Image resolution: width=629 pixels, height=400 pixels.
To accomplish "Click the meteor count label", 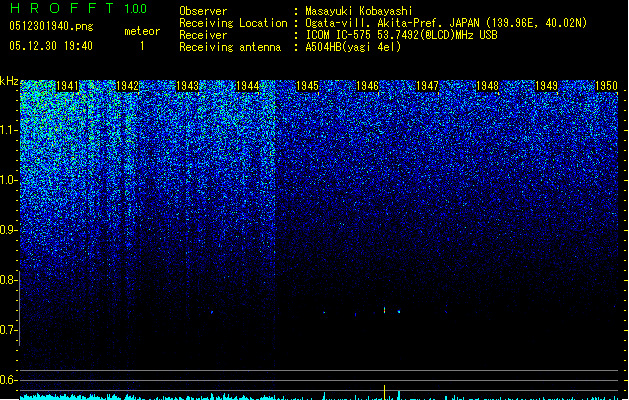I will (142, 31).
